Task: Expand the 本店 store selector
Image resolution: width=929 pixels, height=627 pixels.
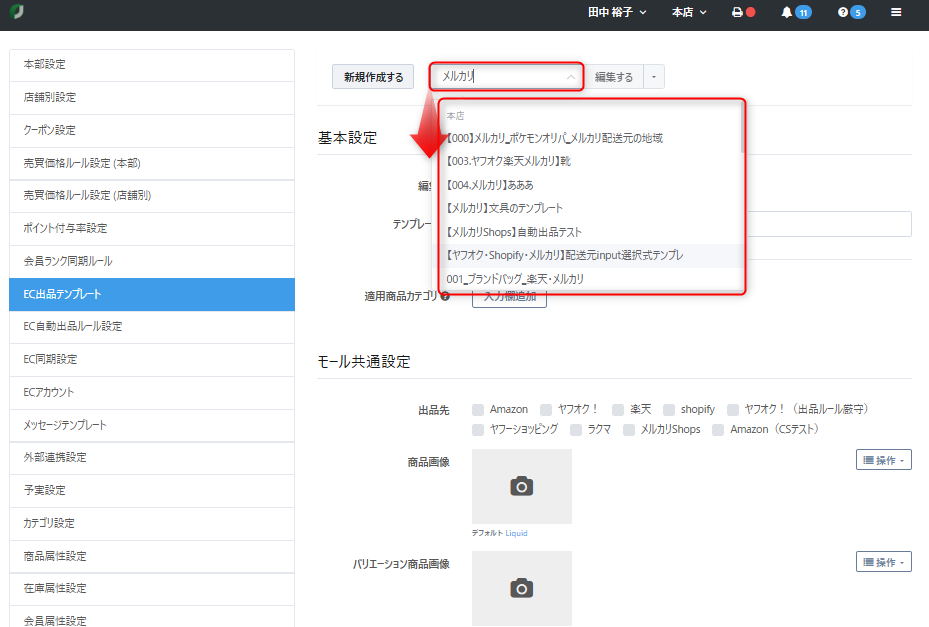Action: click(x=689, y=12)
